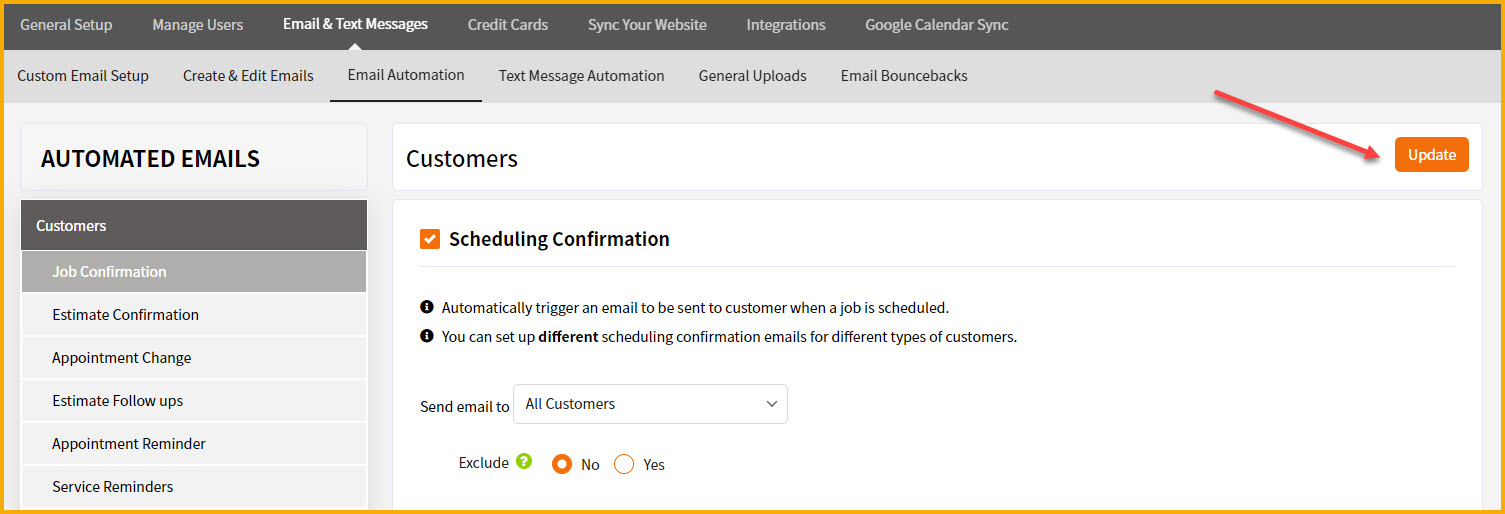The width and height of the screenshot is (1505, 514).
Task: Select the Email Automation sub-tab
Action: [x=406, y=75]
